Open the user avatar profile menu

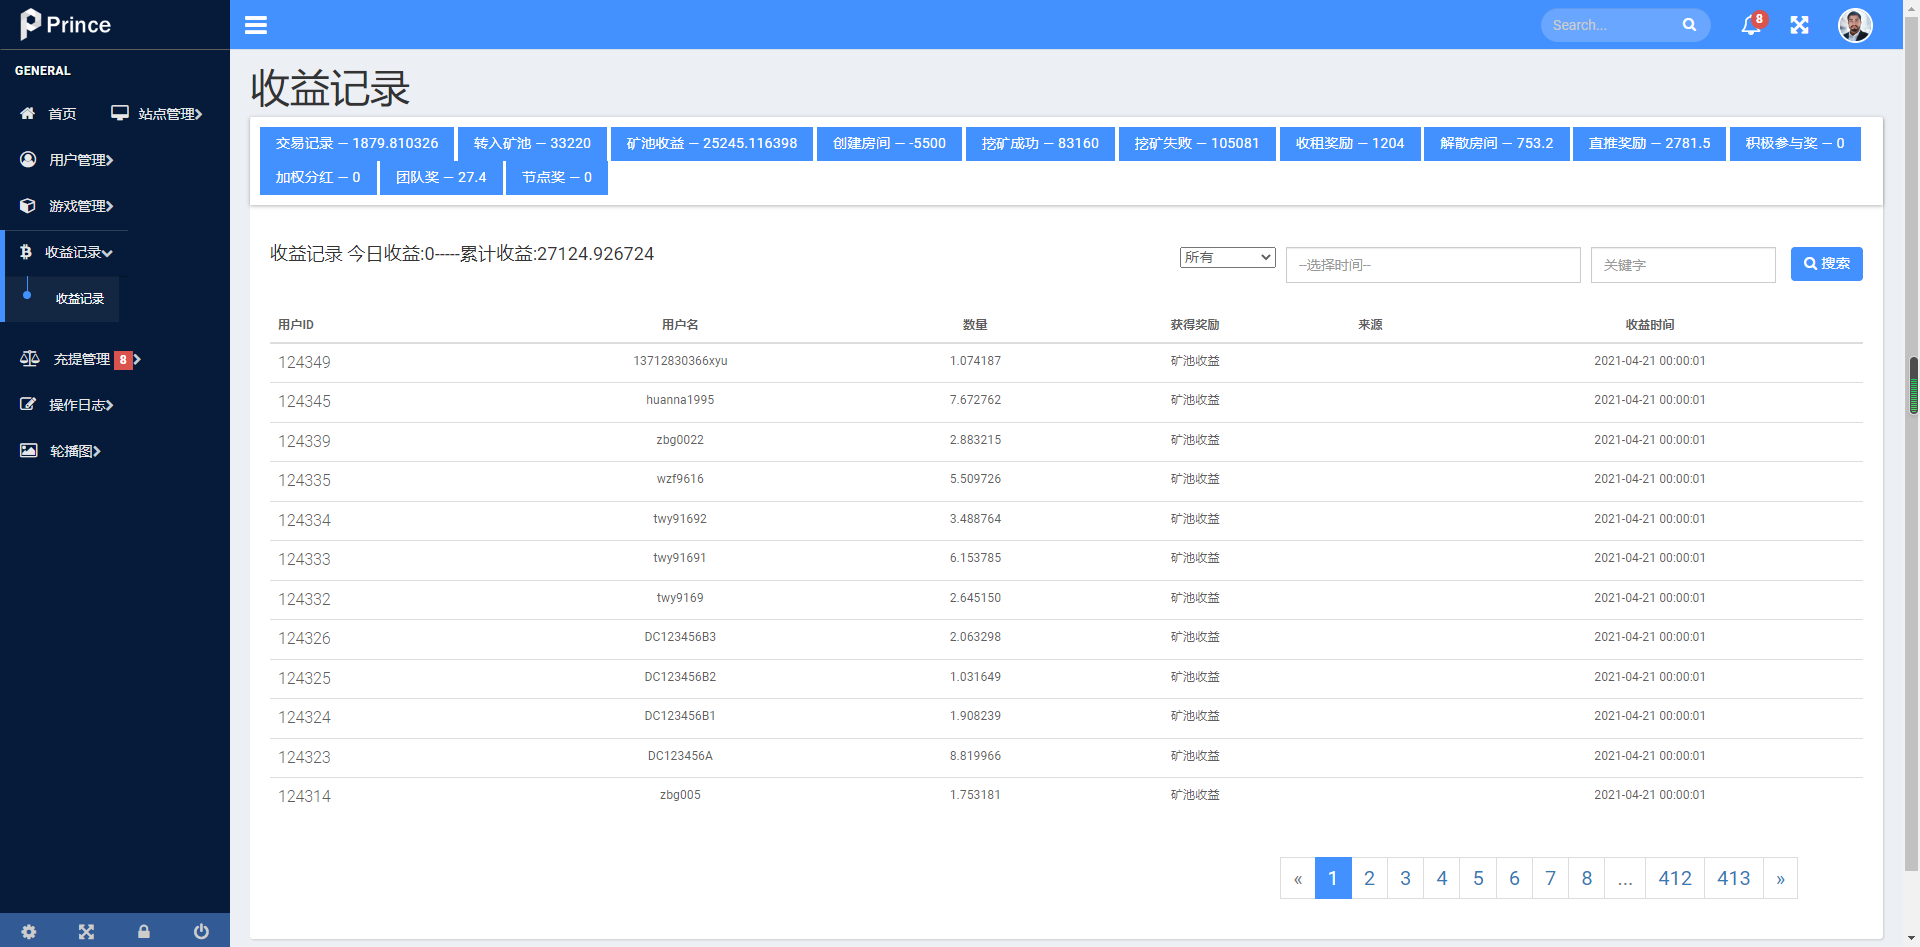[x=1855, y=25]
